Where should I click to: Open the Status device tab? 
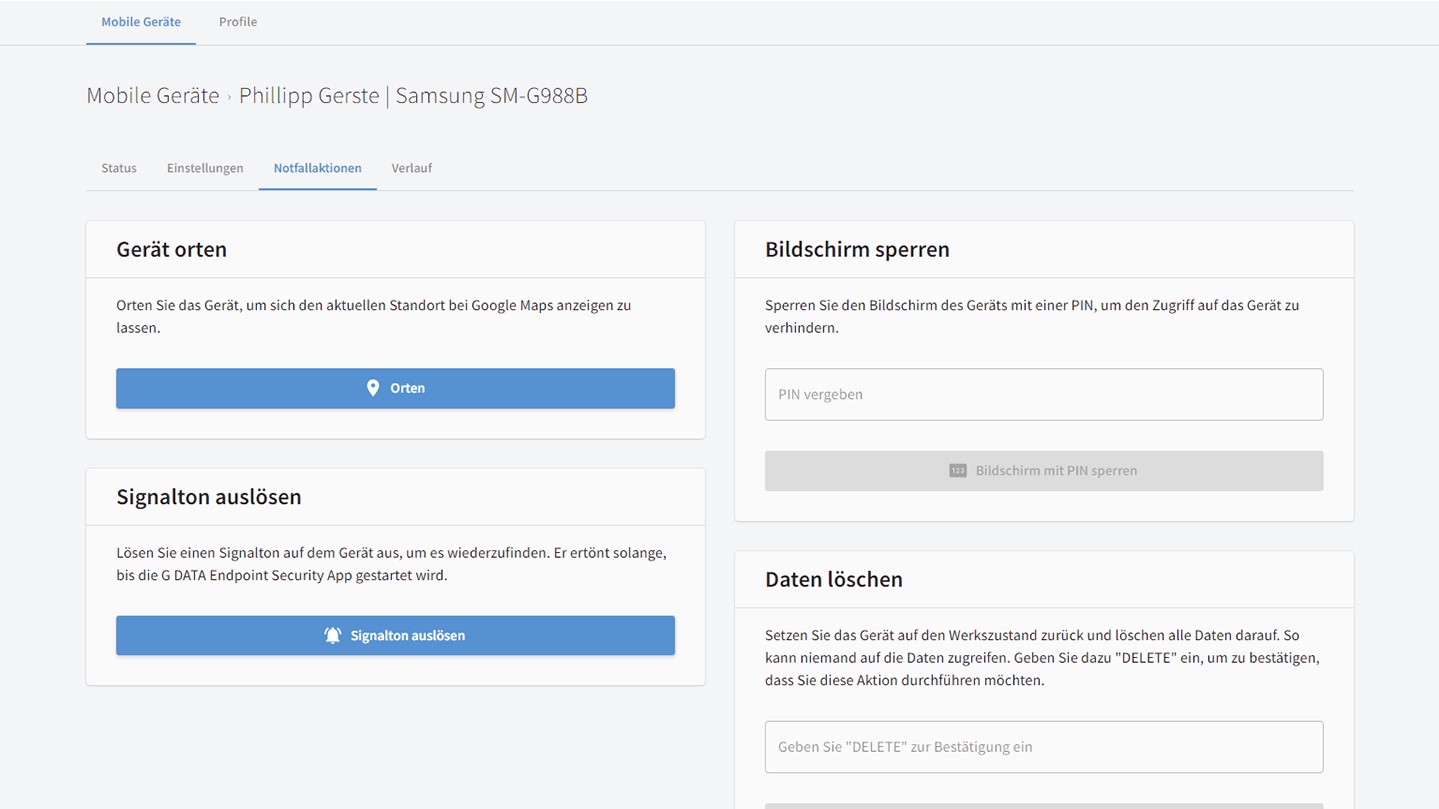point(119,168)
